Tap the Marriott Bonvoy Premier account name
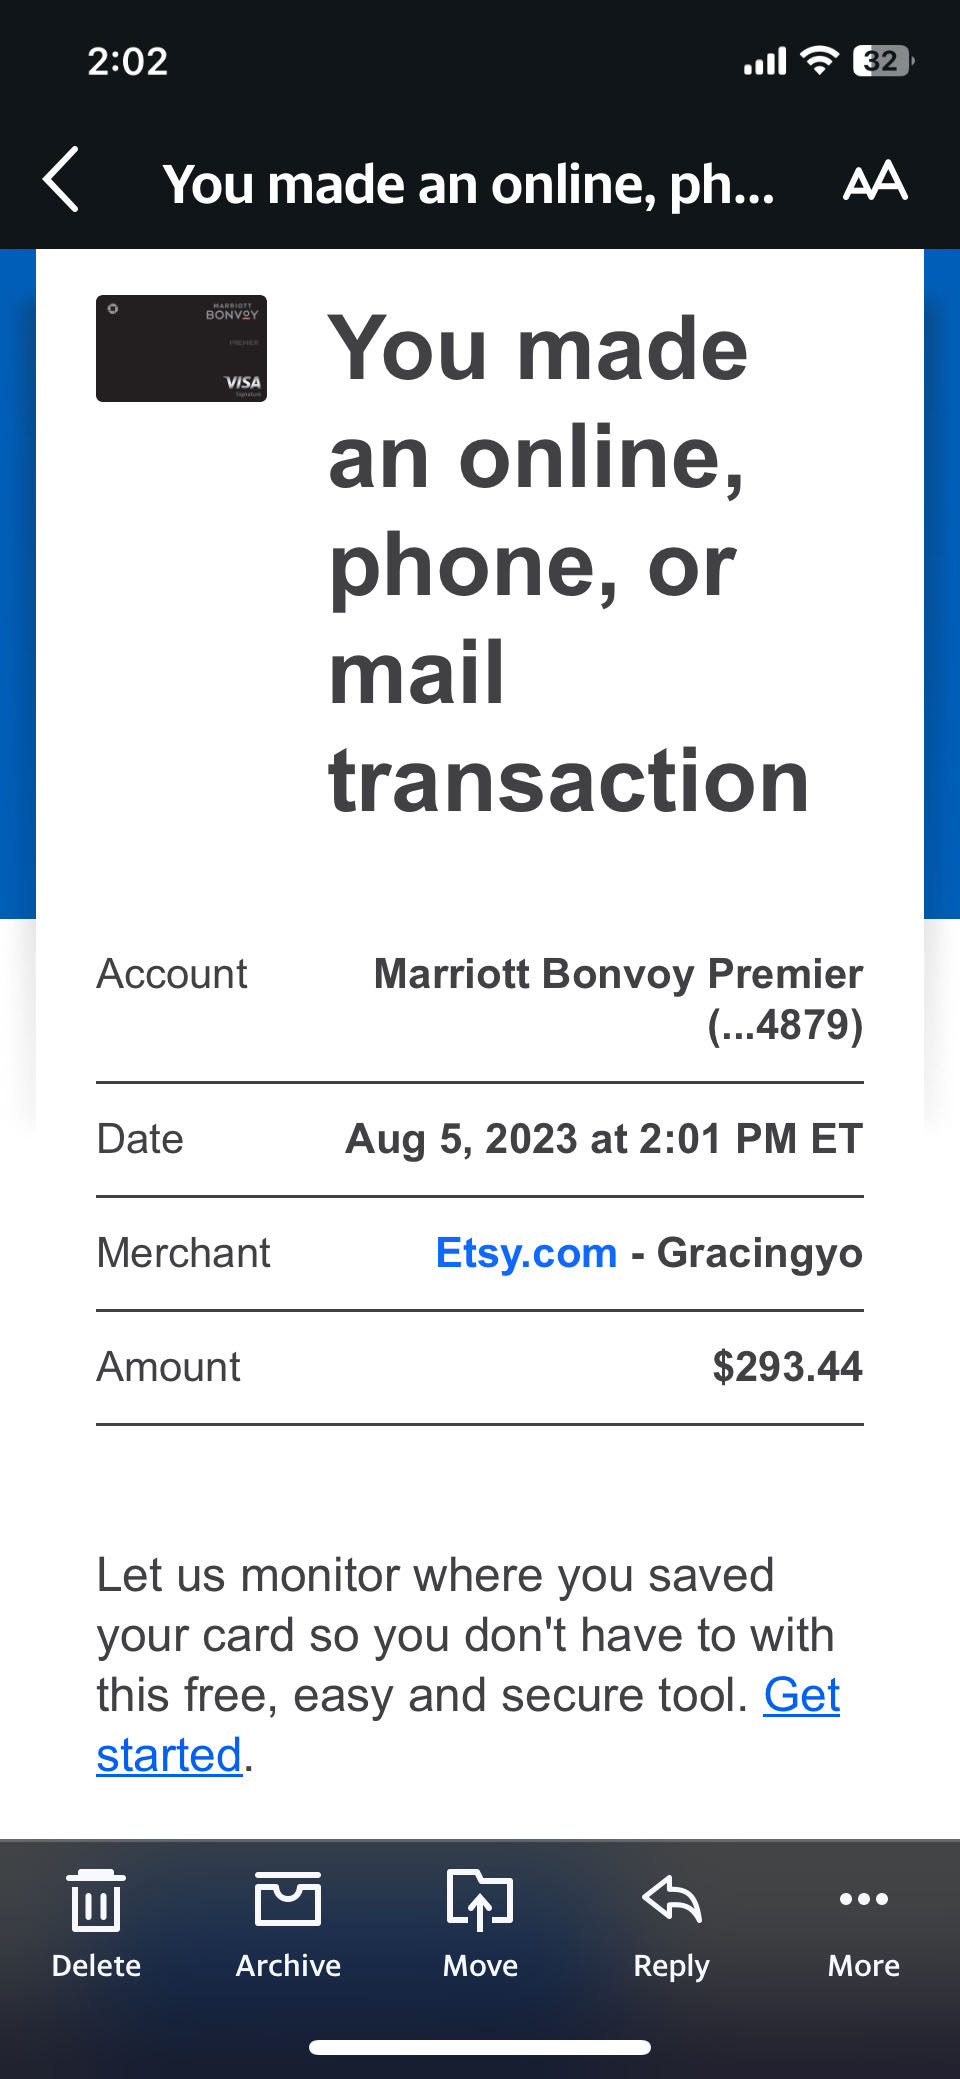The height and width of the screenshot is (2079, 960). 617,975
